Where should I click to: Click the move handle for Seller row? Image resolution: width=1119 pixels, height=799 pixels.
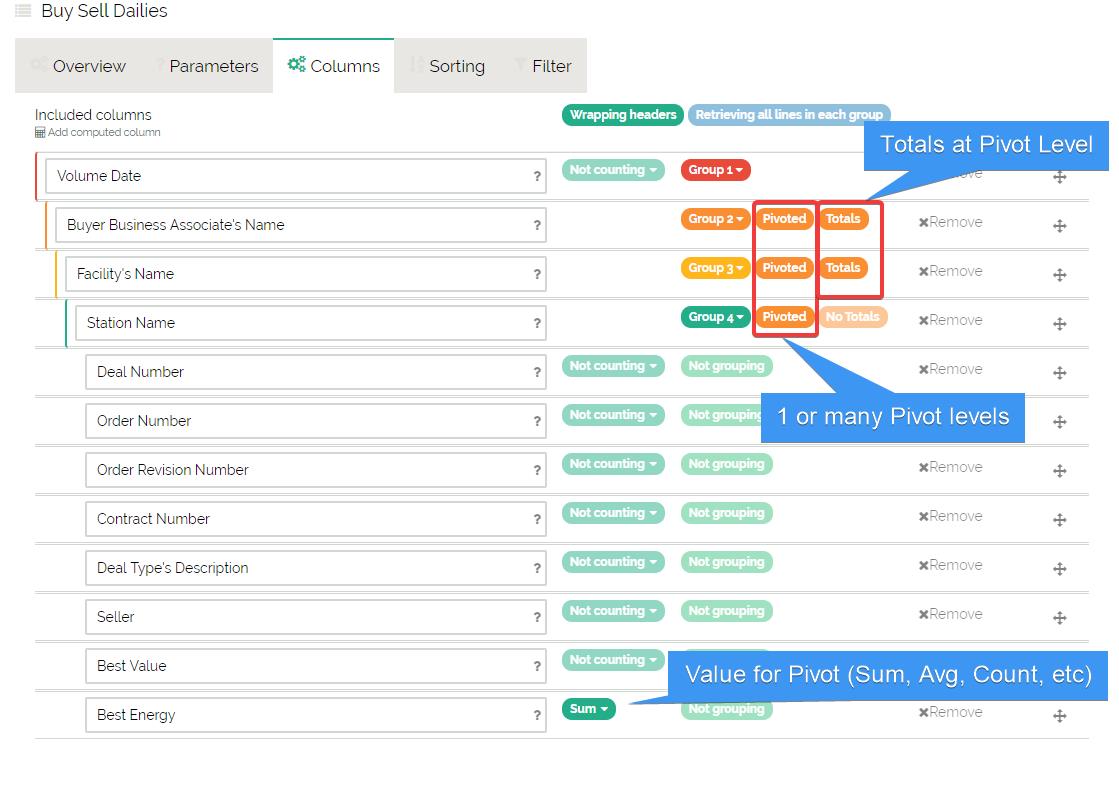click(1059, 618)
